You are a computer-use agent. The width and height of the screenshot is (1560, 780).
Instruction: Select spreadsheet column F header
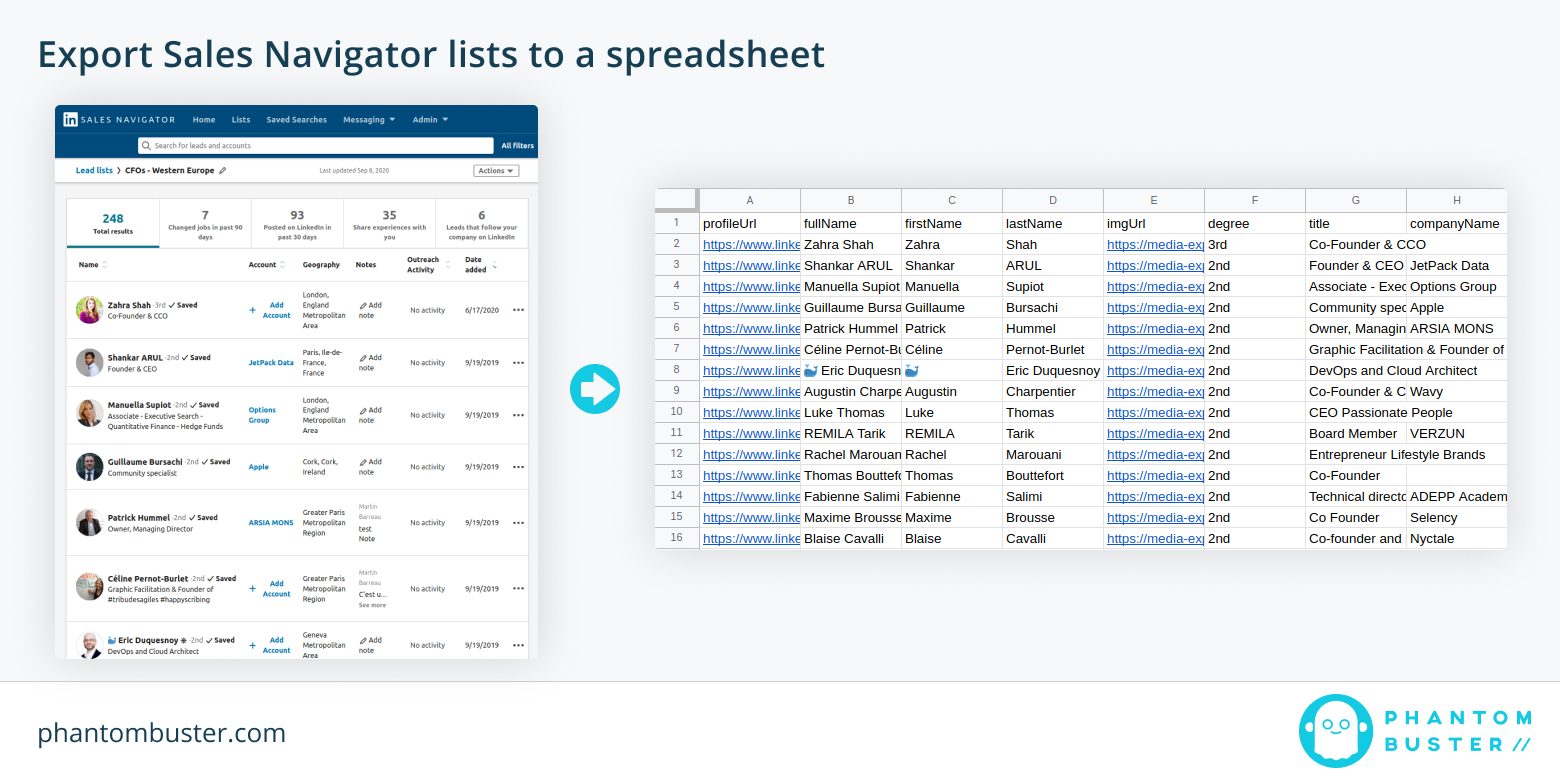tap(1255, 201)
